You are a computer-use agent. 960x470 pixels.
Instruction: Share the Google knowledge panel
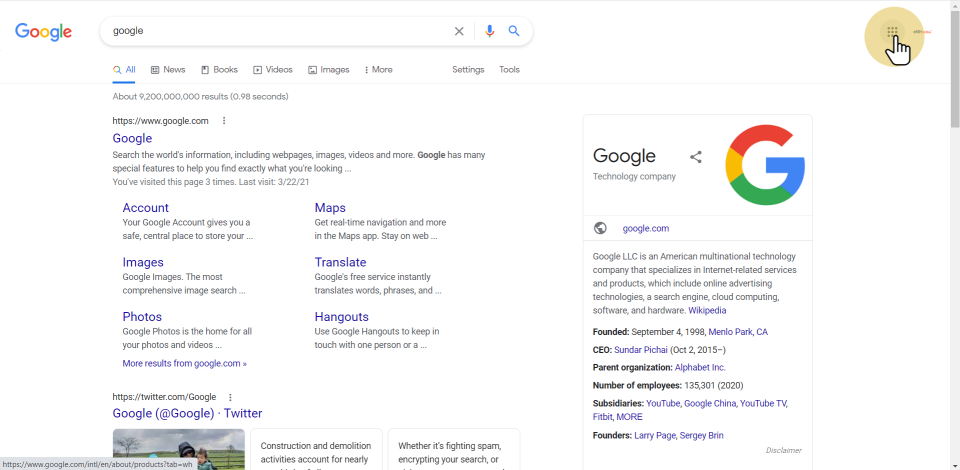point(696,157)
